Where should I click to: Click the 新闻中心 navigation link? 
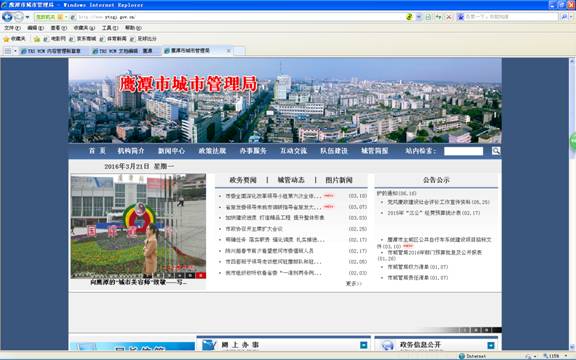pos(172,151)
